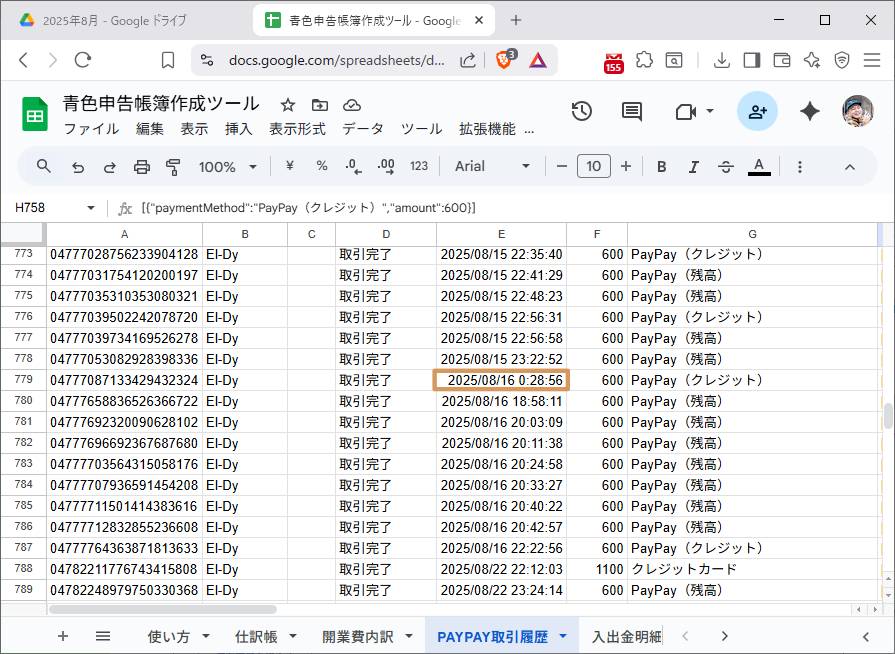Open the comments speech bubble icon
Viewport: 895px width, 654px height.
632,112
